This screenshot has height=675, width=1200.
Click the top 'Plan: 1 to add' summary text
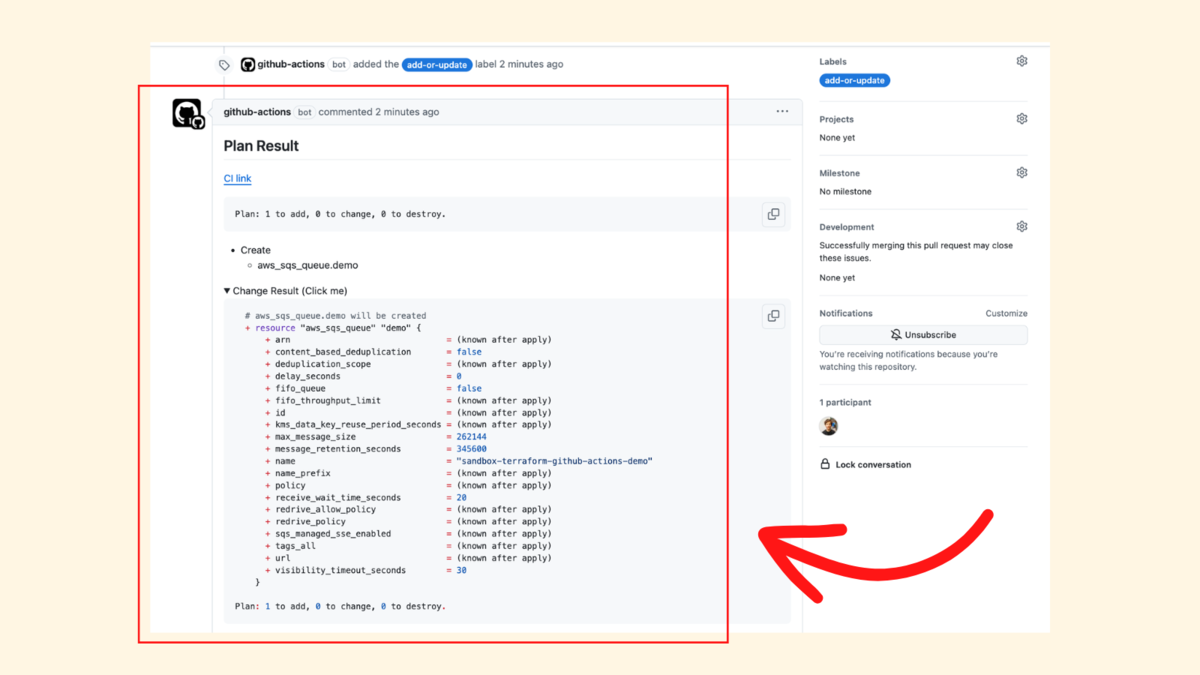(340, 214)
